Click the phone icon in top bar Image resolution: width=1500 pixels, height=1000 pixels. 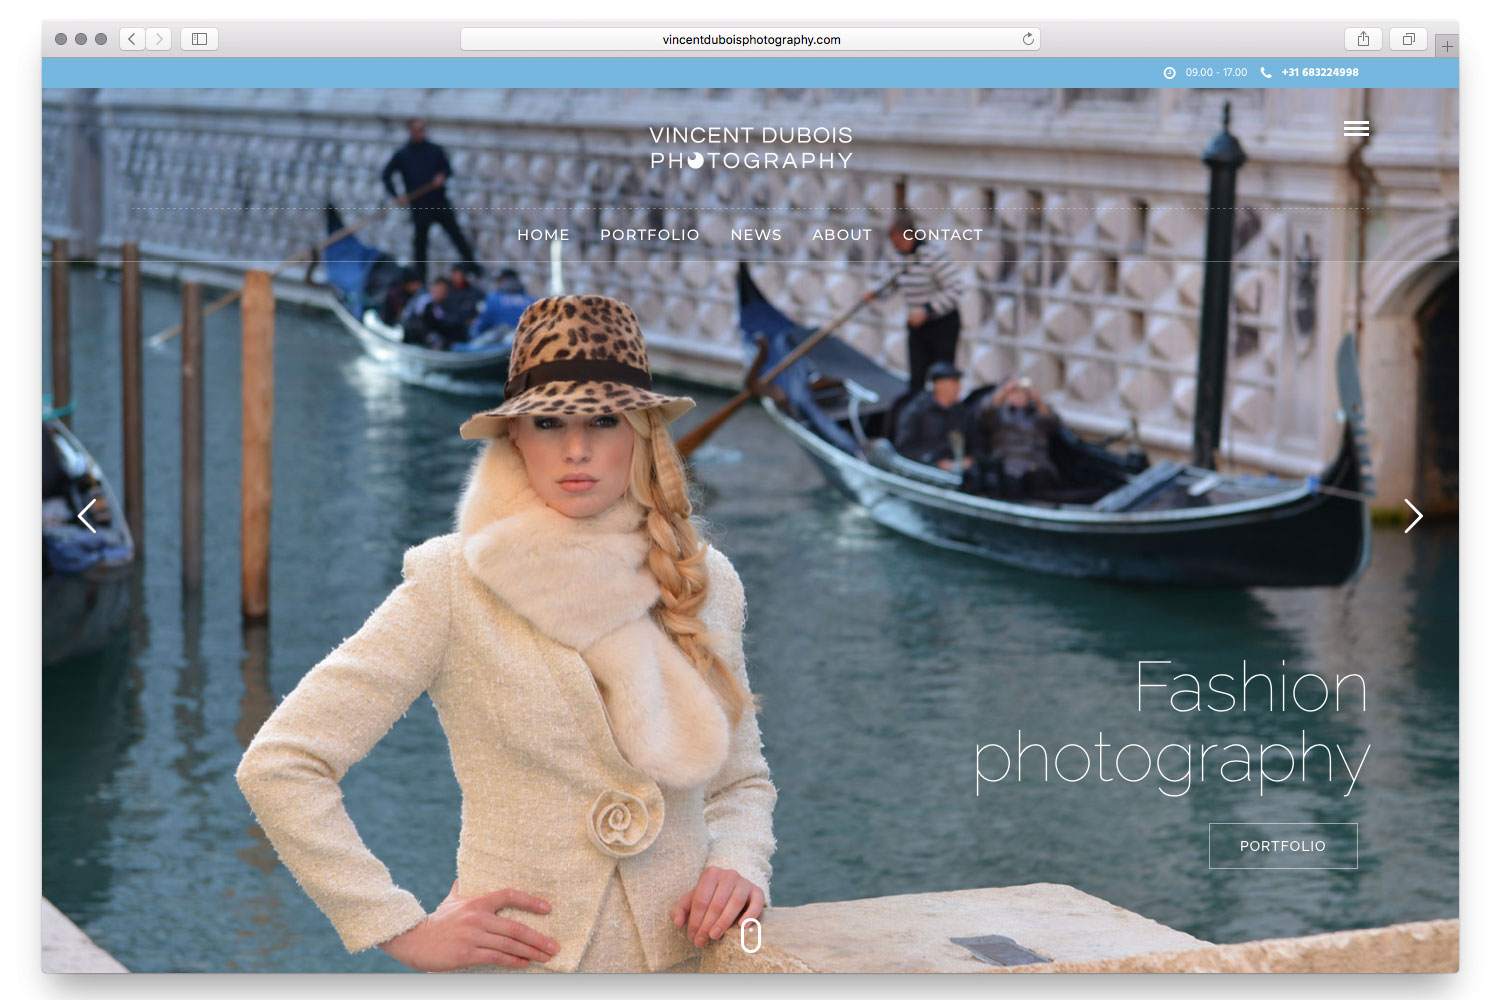point(1266,72)
